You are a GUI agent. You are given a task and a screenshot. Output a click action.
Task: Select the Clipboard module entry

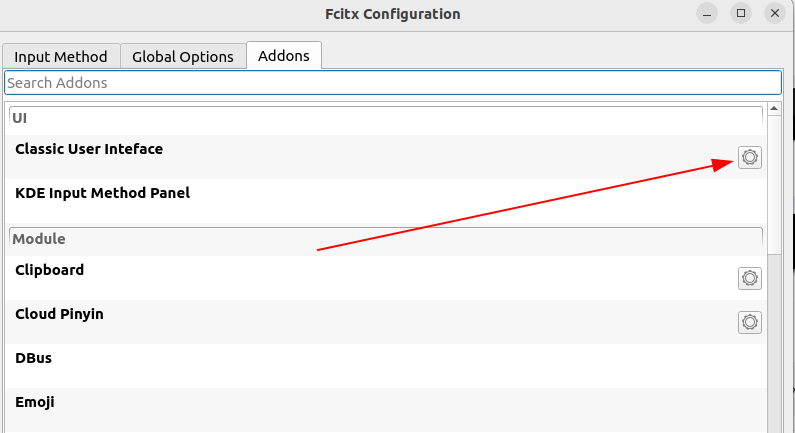pos(386,278)
